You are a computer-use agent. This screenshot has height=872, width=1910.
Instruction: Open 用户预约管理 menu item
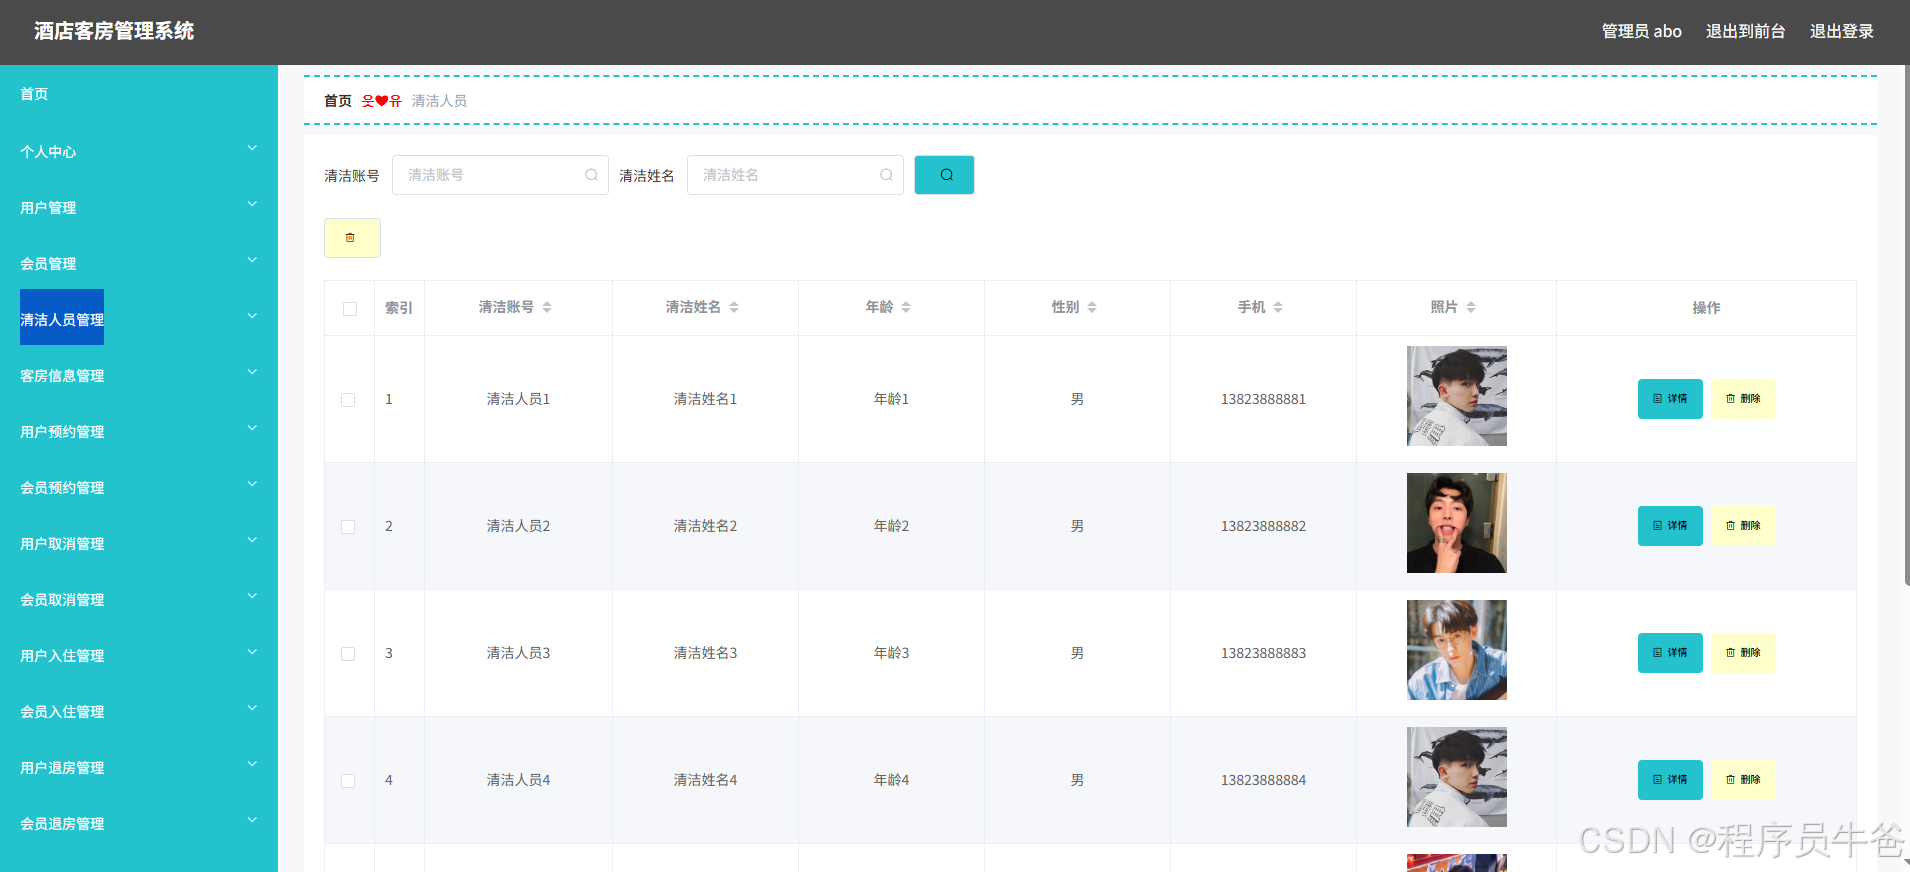[x=62, y=432]
